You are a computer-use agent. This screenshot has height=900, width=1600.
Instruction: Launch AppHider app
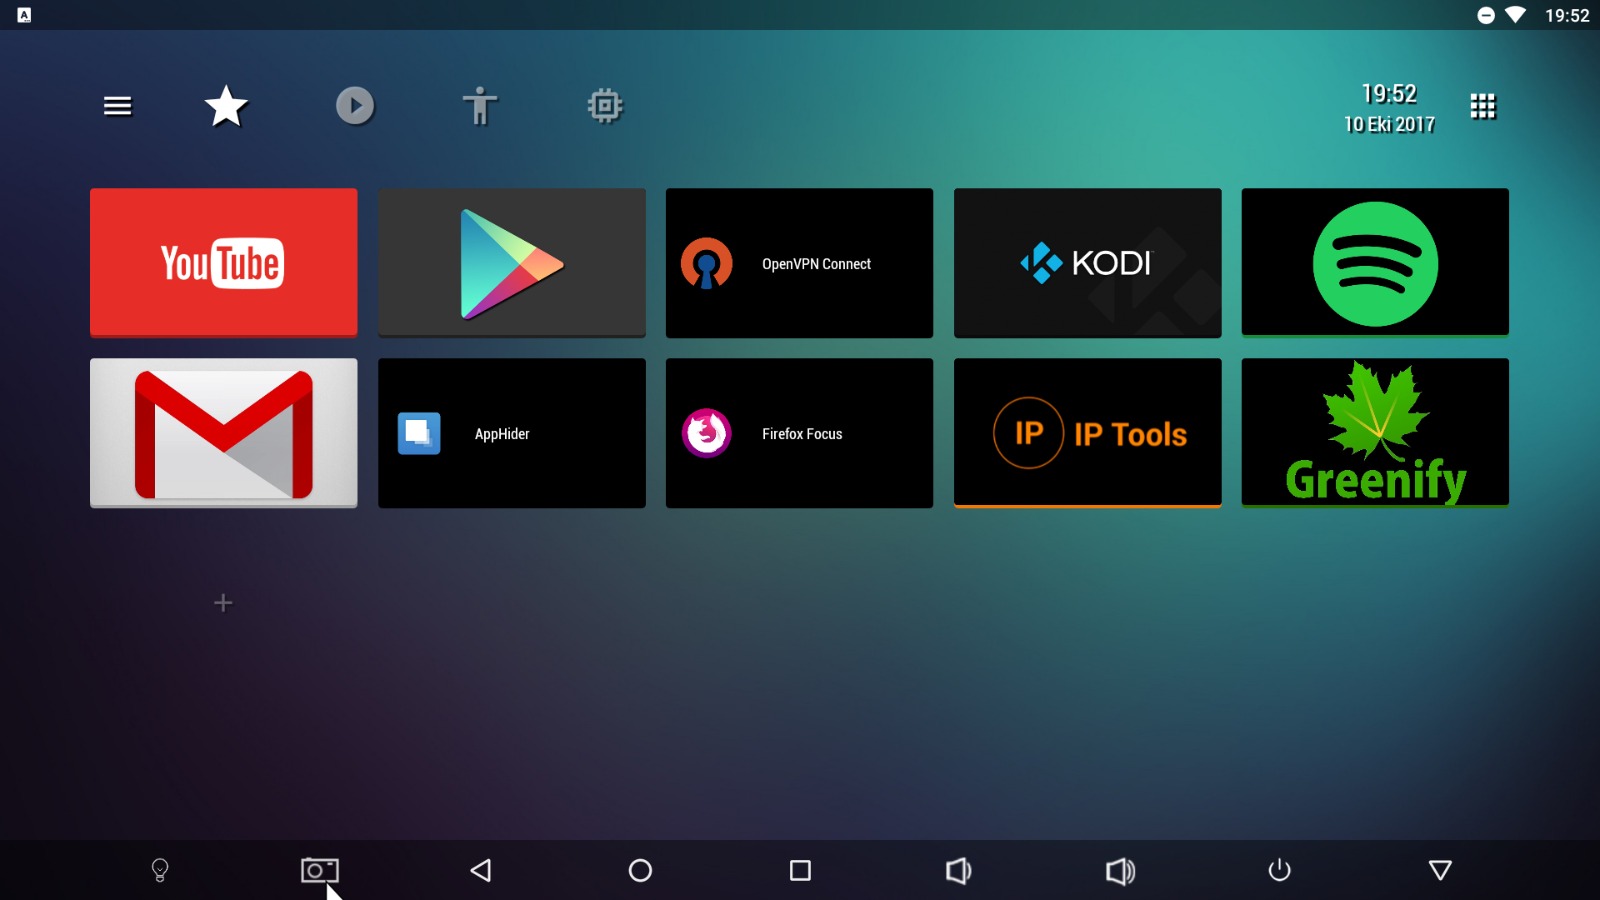[x=512, y=433]
